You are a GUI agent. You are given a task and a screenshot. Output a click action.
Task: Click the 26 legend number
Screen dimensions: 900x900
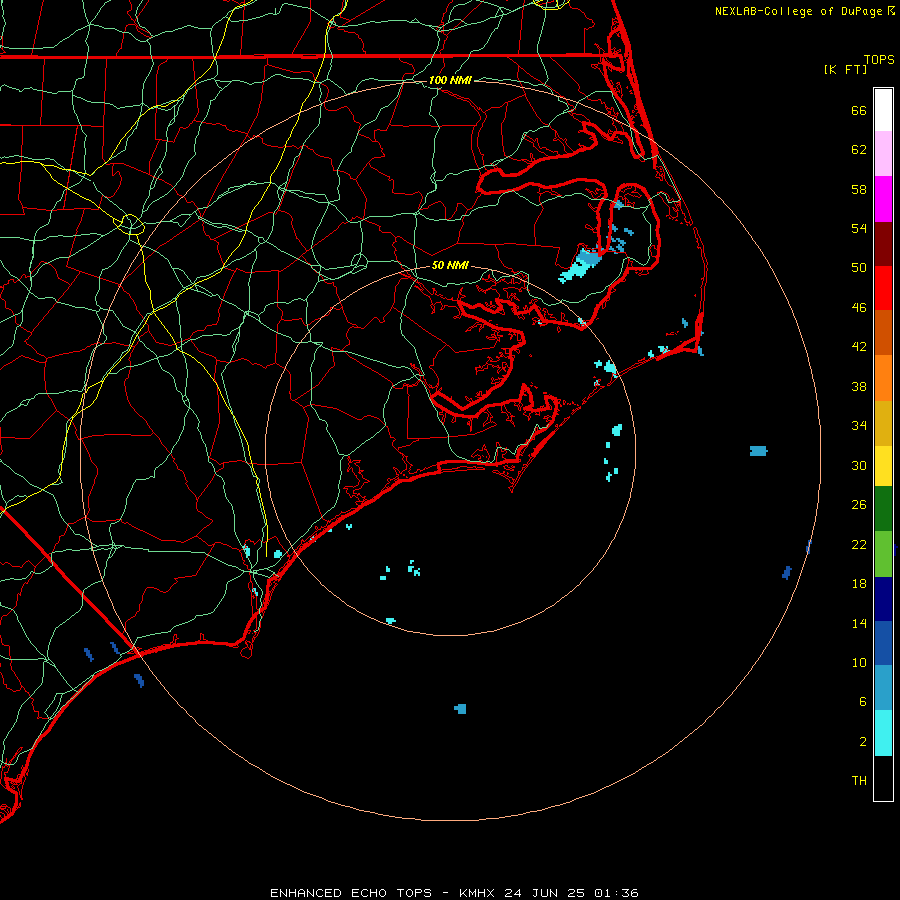[859, 505]
